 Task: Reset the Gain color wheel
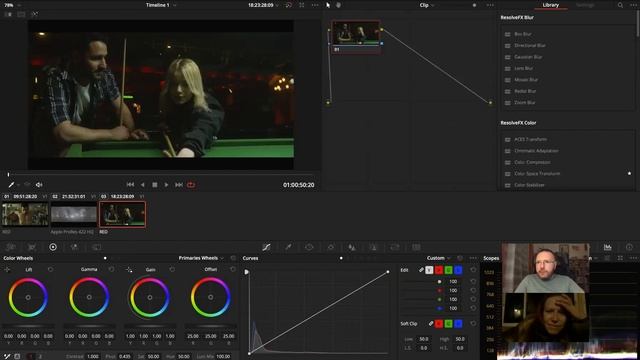(172, 269)
